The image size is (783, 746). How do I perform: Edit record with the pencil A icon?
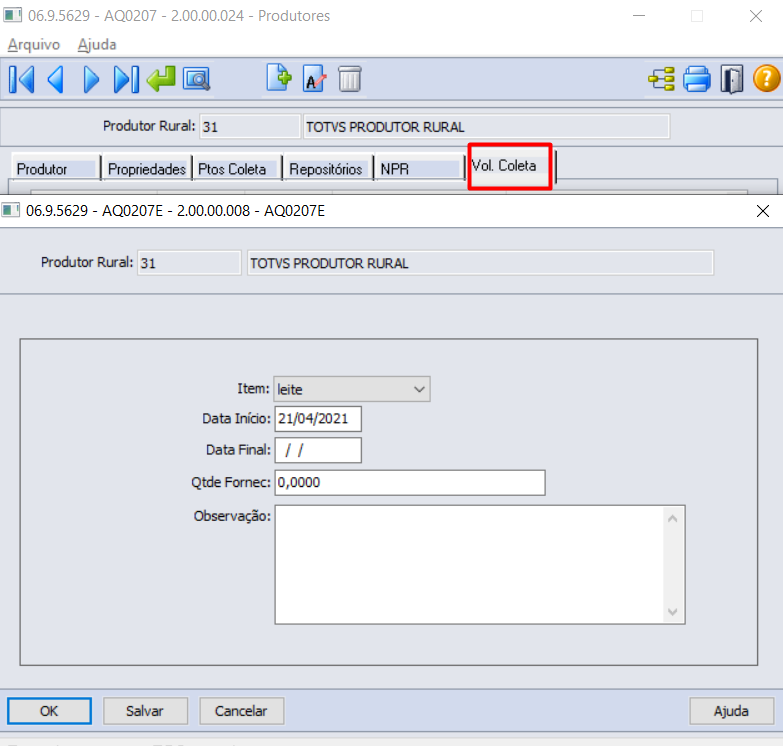pyautogui.click(x=314, y=79)
